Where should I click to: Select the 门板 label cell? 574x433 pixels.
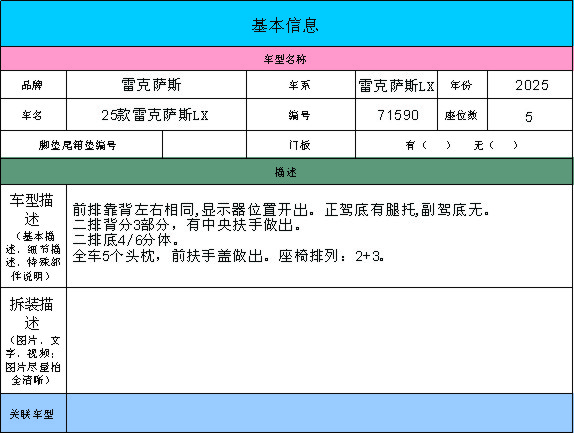pyautogui.click(x=301, y=145)
